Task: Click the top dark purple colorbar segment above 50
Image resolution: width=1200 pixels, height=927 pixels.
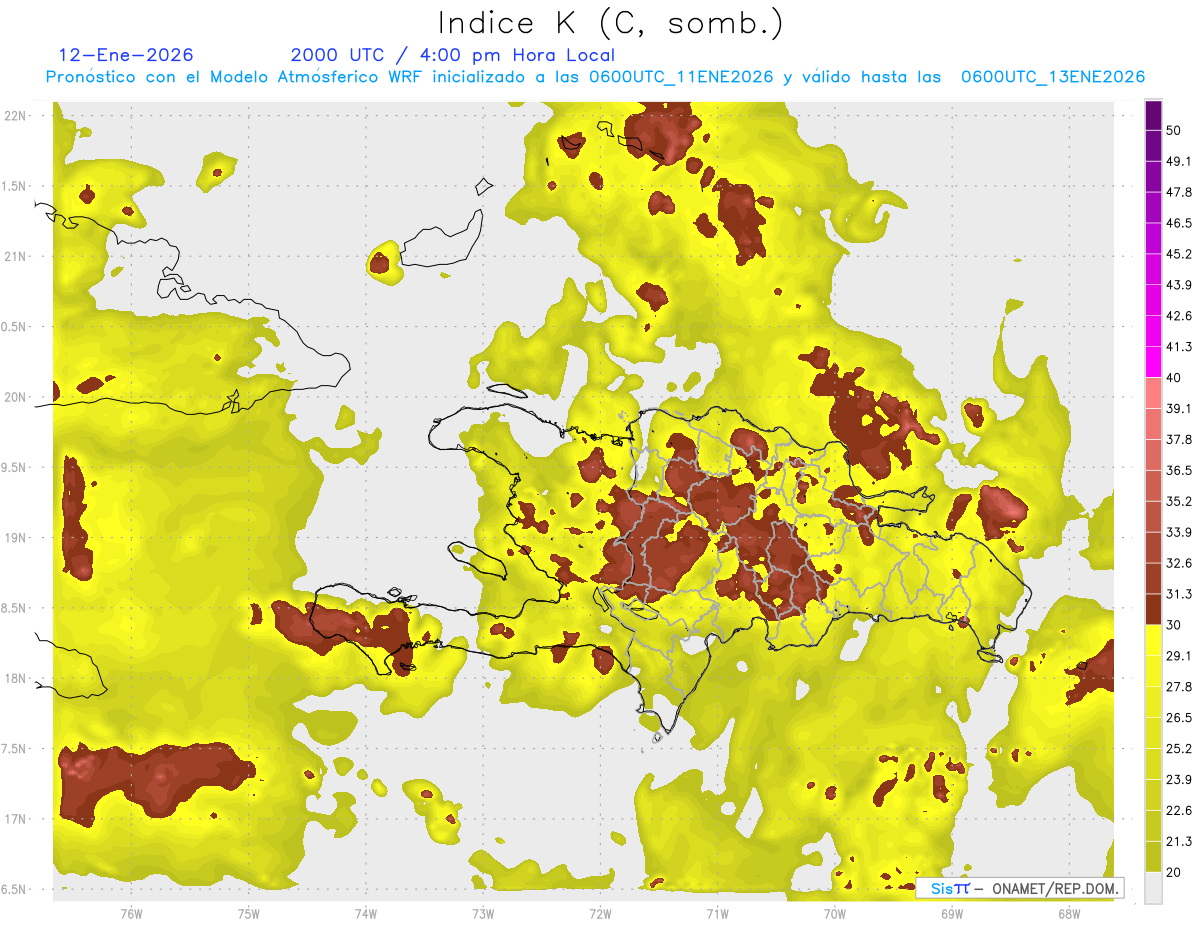Action: click(1153, 116)
